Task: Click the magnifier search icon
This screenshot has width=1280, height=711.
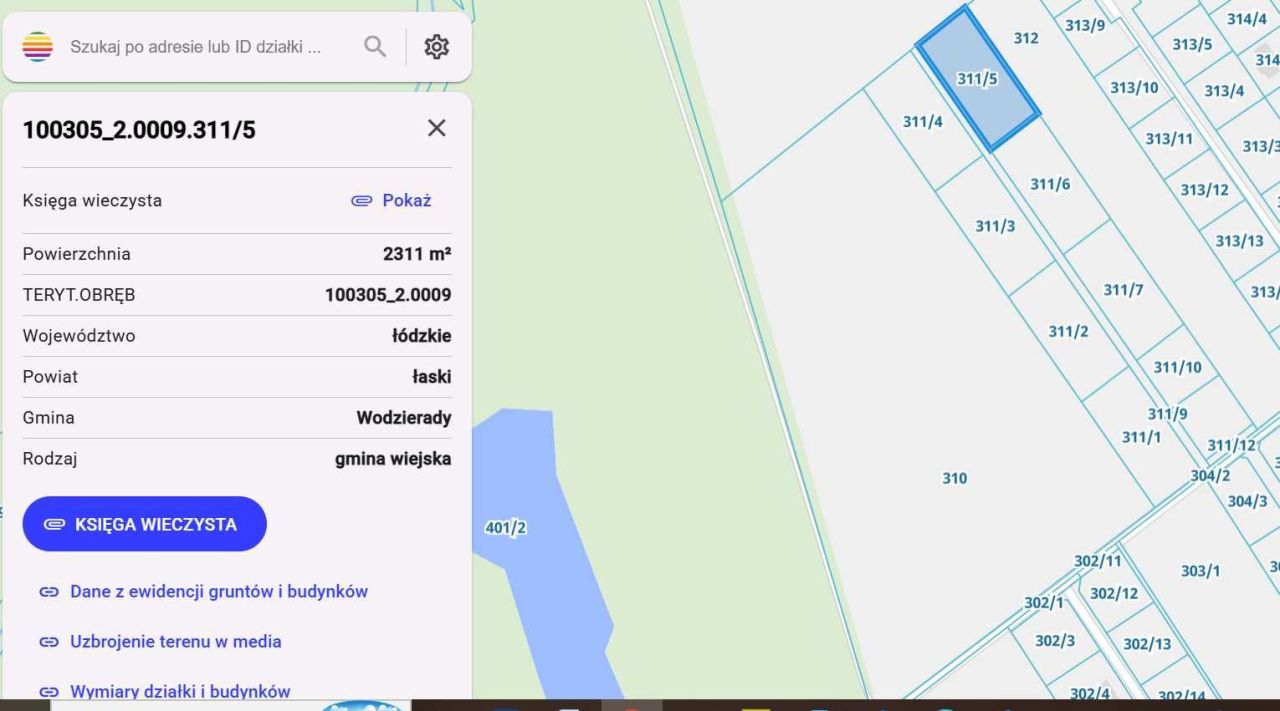Action: click(x=375, y=47)
